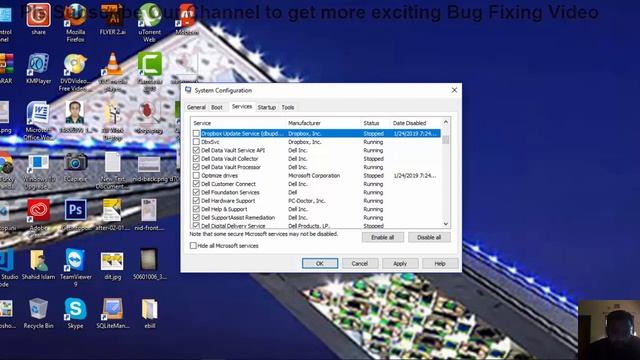Check Hide all Microsoft services
640x360 pixels.
pyautogui.click(x=193, y=246)
